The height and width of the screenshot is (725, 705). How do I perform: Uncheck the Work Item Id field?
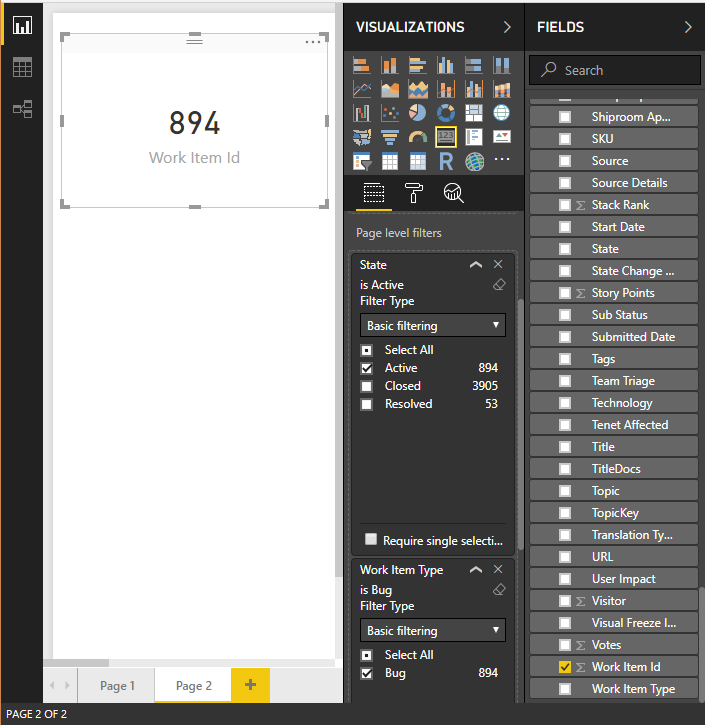click(x=565, y=667)
